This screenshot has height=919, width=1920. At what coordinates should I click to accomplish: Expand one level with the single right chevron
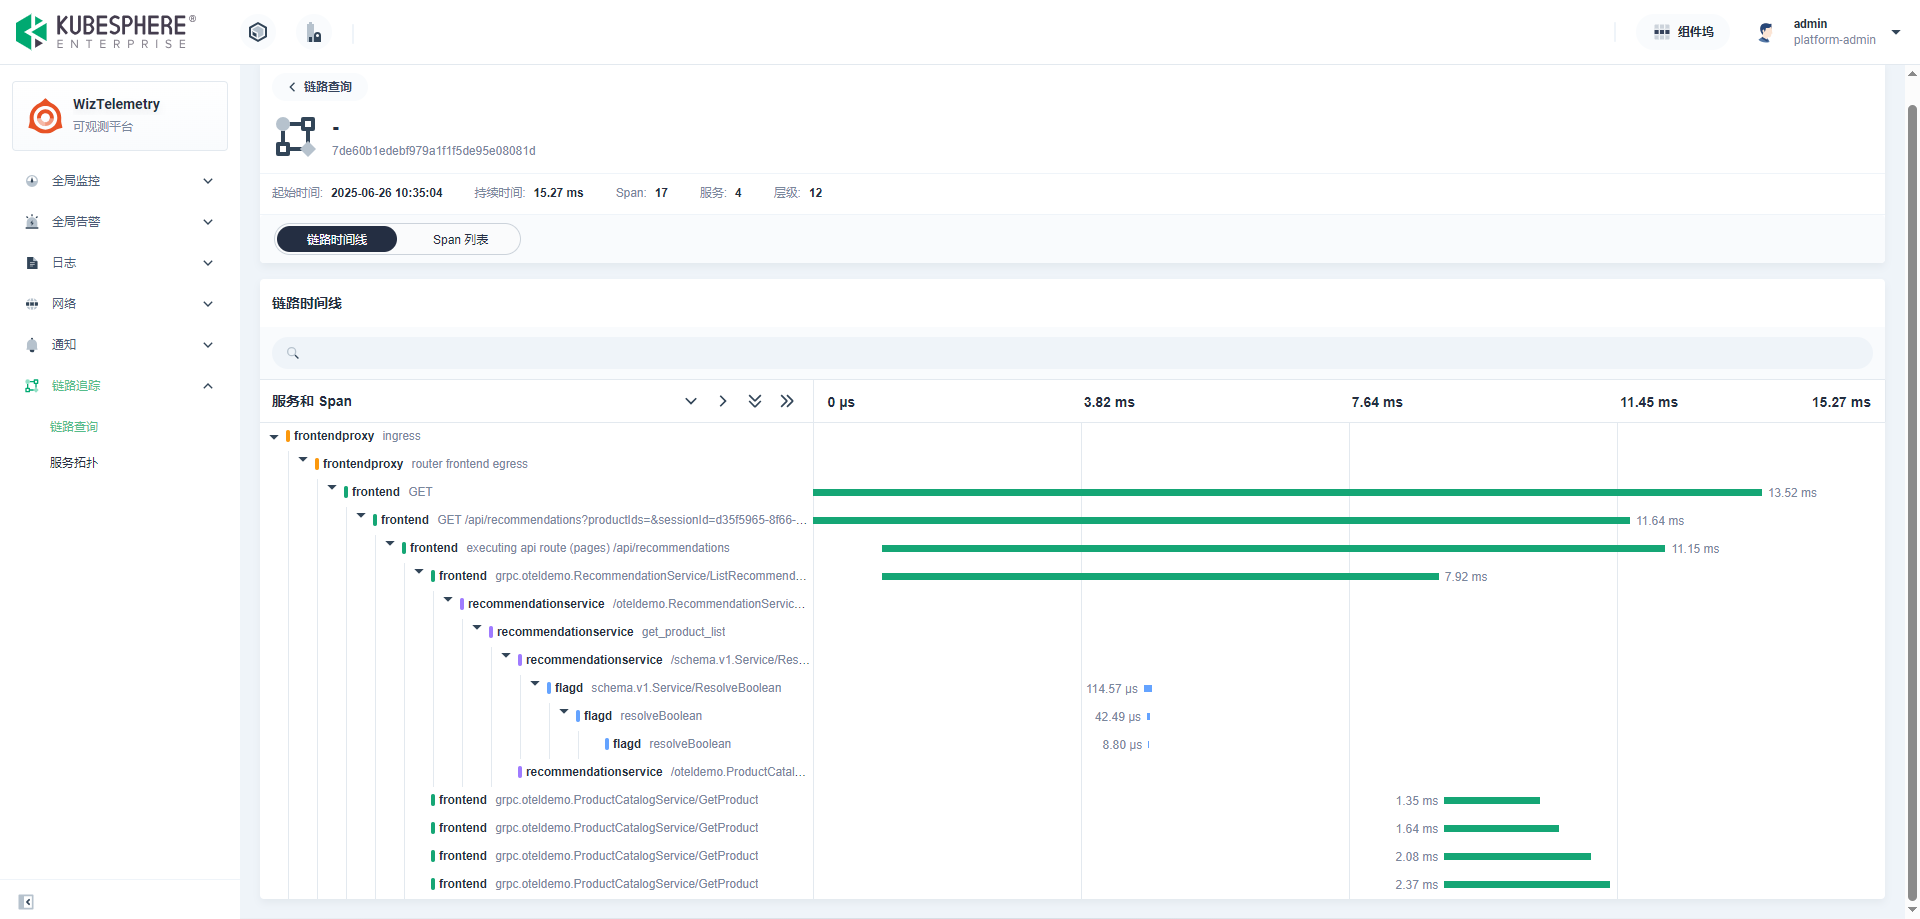pyautogui.click(x=723, y=401)
